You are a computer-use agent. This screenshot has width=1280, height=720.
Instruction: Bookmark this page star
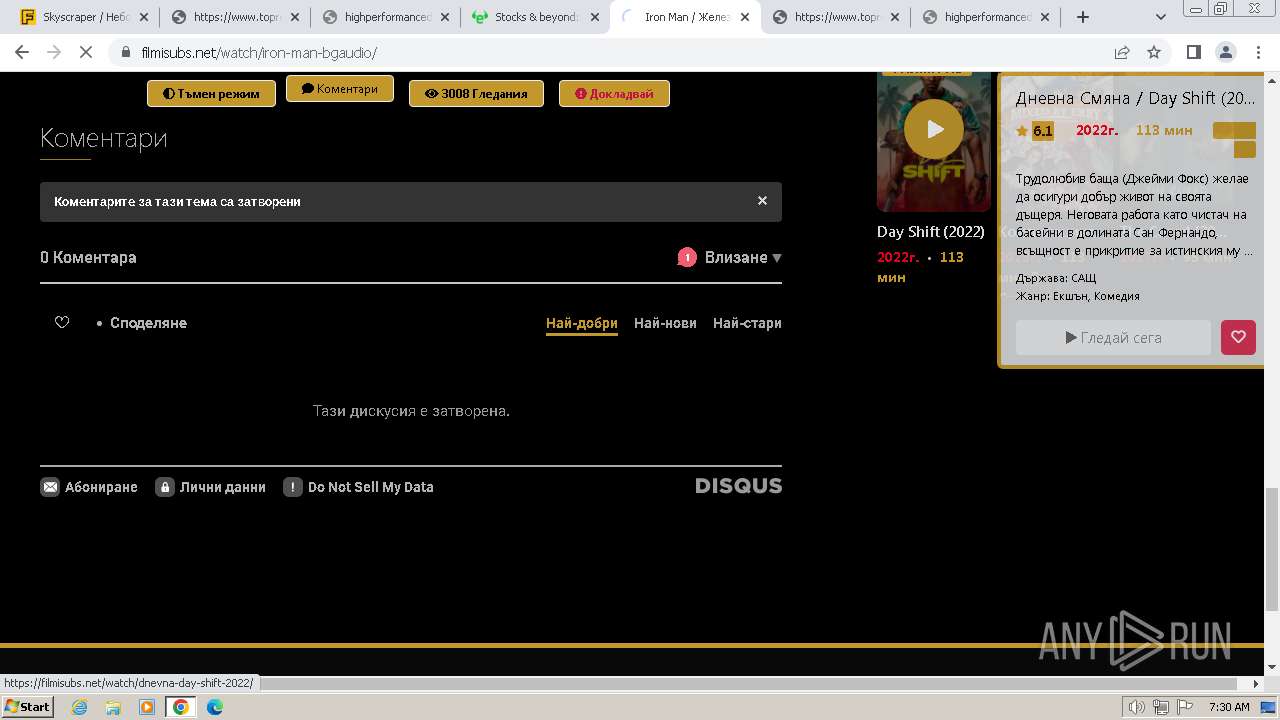1154,52
